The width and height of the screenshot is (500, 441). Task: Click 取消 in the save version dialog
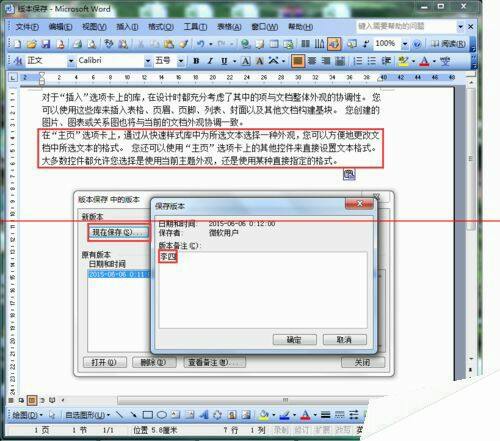point(345,340)
